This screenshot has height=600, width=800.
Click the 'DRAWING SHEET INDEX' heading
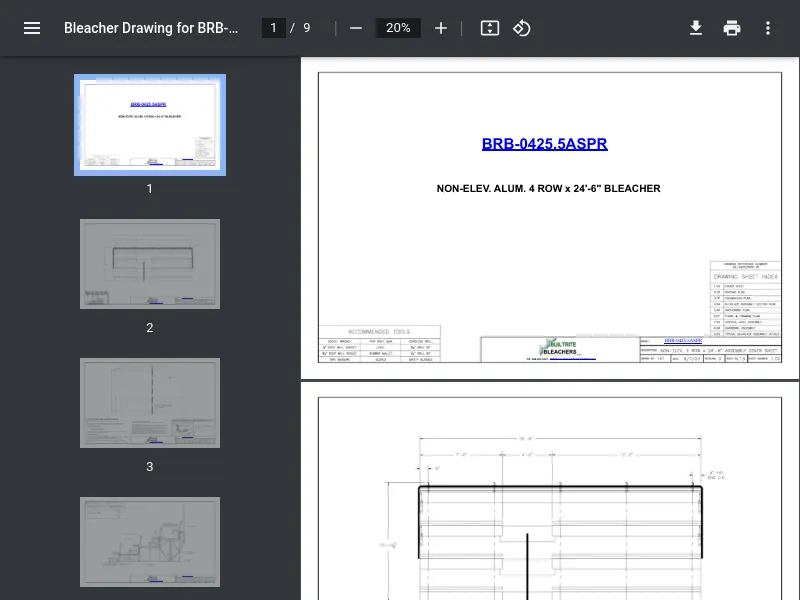(745, 277)
